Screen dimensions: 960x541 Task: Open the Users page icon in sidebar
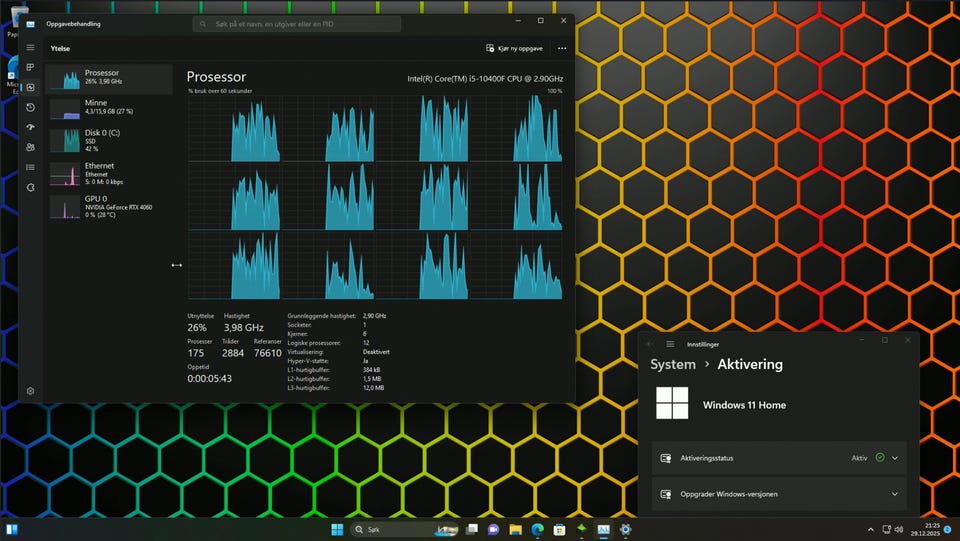(30, 147)
